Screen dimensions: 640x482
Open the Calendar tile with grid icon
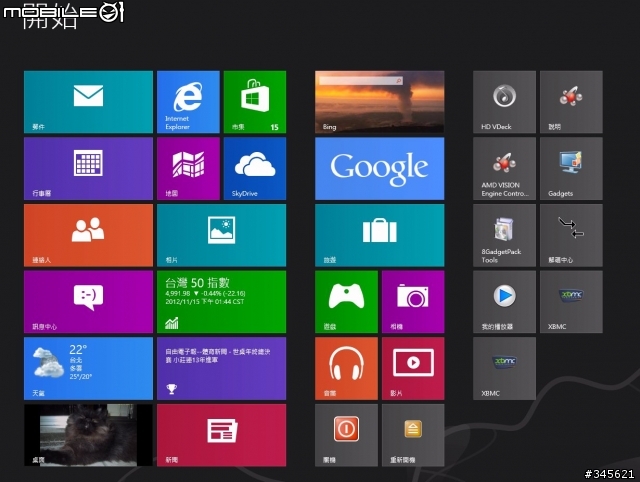click(88, 169)
